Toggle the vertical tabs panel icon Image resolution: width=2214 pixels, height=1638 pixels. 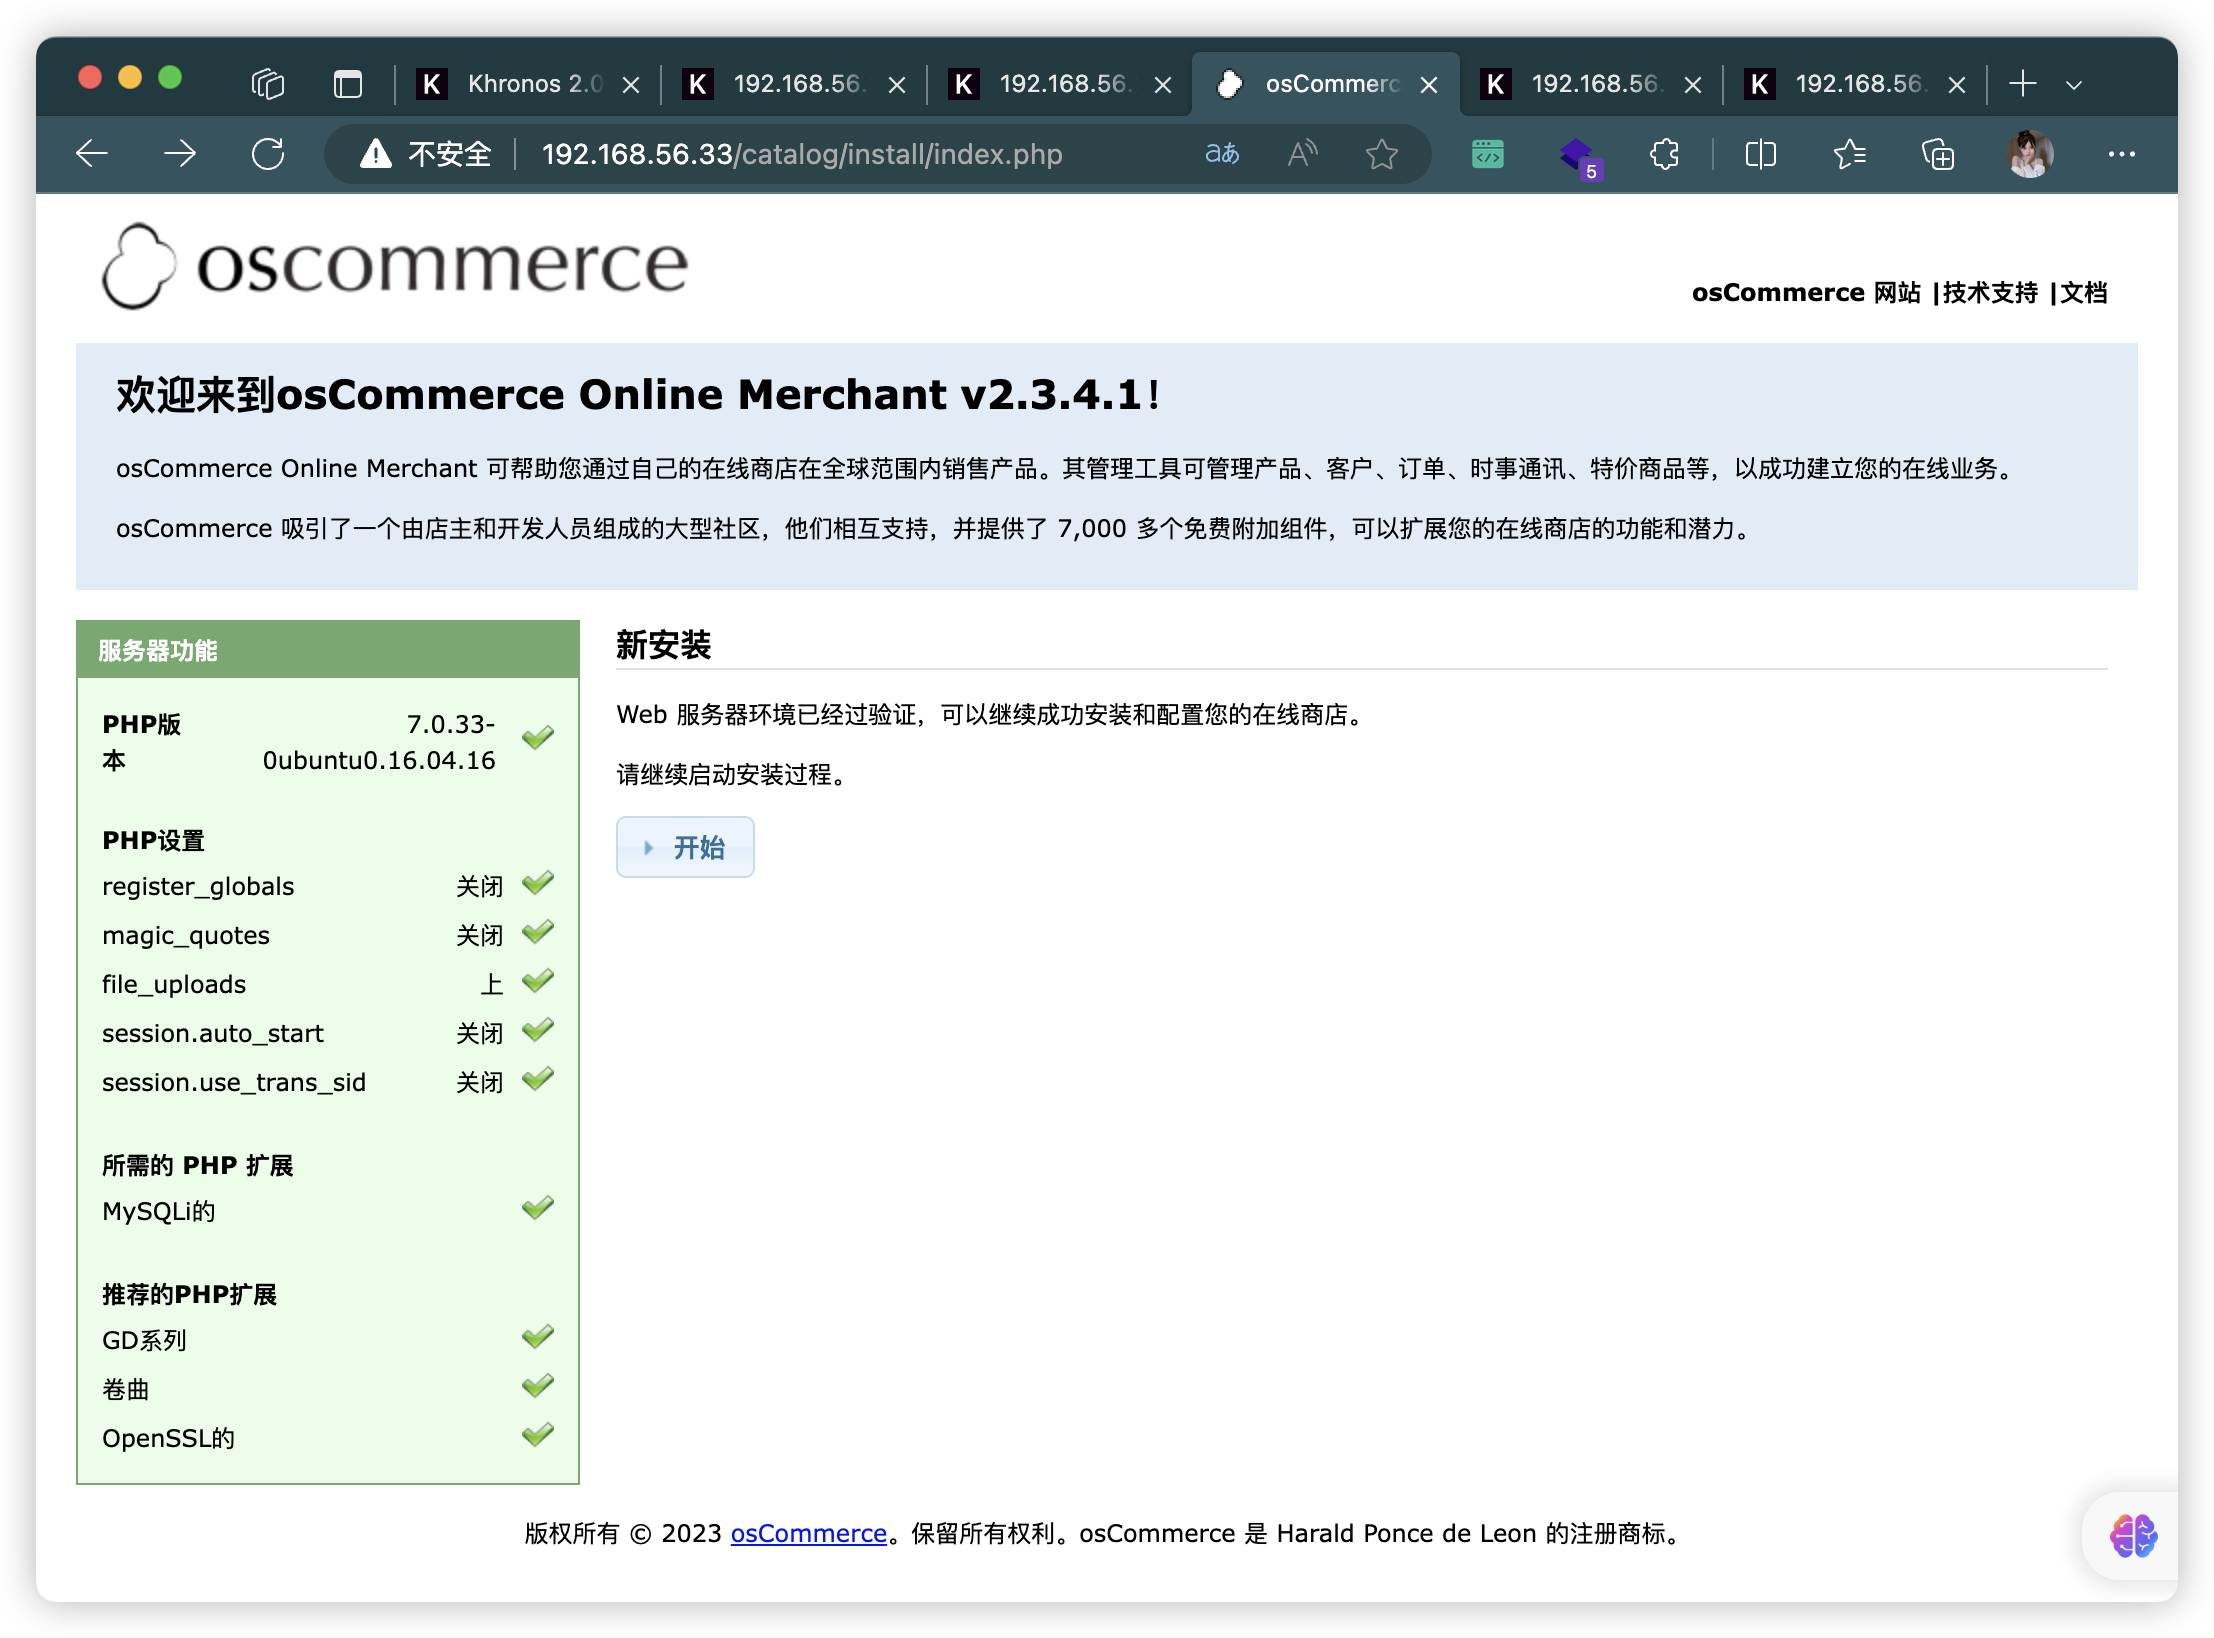[347, 84]
